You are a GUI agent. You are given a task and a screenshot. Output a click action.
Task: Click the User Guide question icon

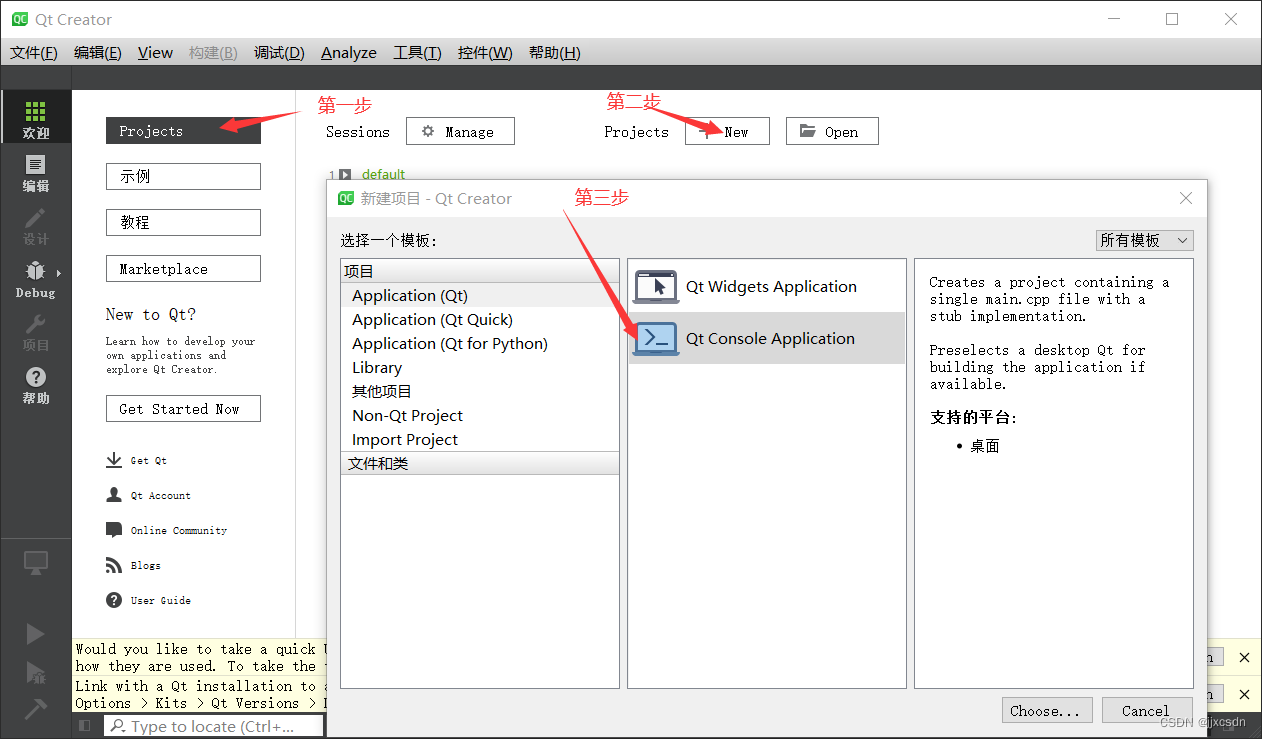(x=114, y=600)
